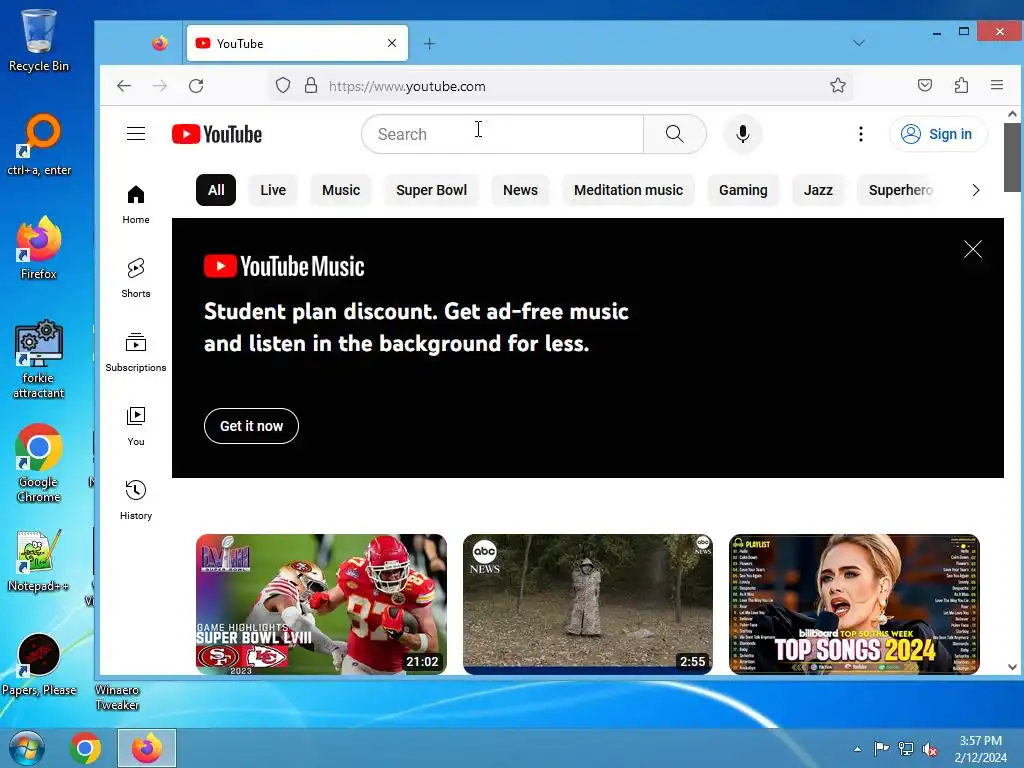Click the page vertical scrollbar thumb

(1012, 157)
